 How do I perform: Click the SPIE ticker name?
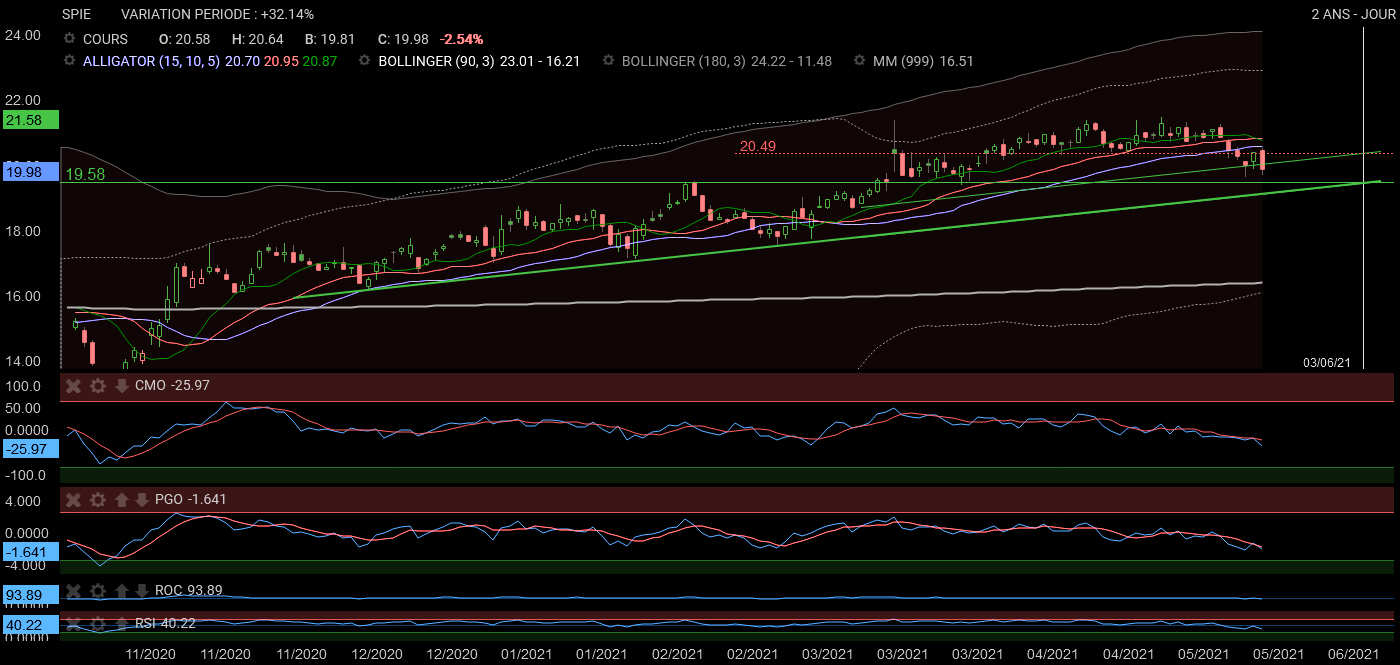(76, 14)
